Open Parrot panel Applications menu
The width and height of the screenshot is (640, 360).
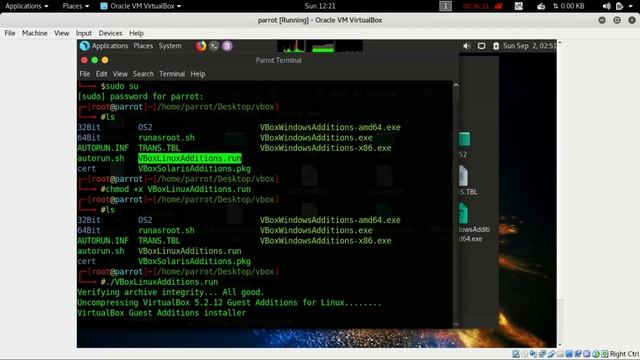(x=110, y=46)
